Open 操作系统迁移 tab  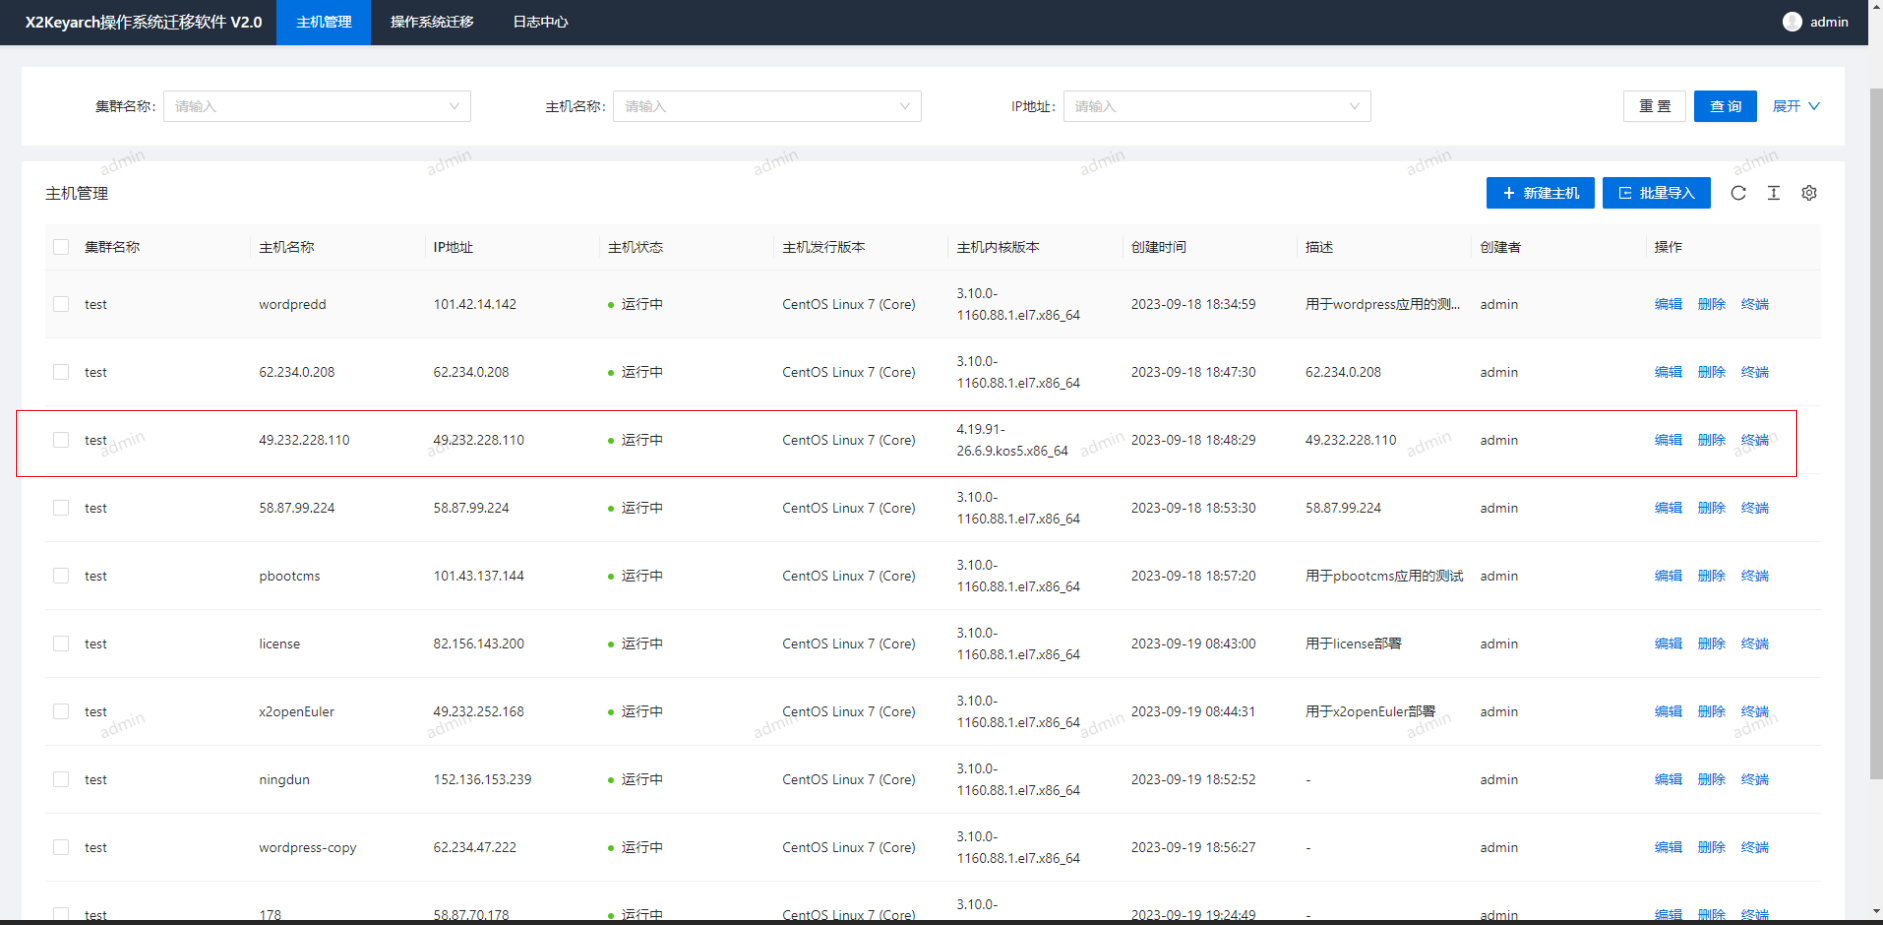pos(432,22)
